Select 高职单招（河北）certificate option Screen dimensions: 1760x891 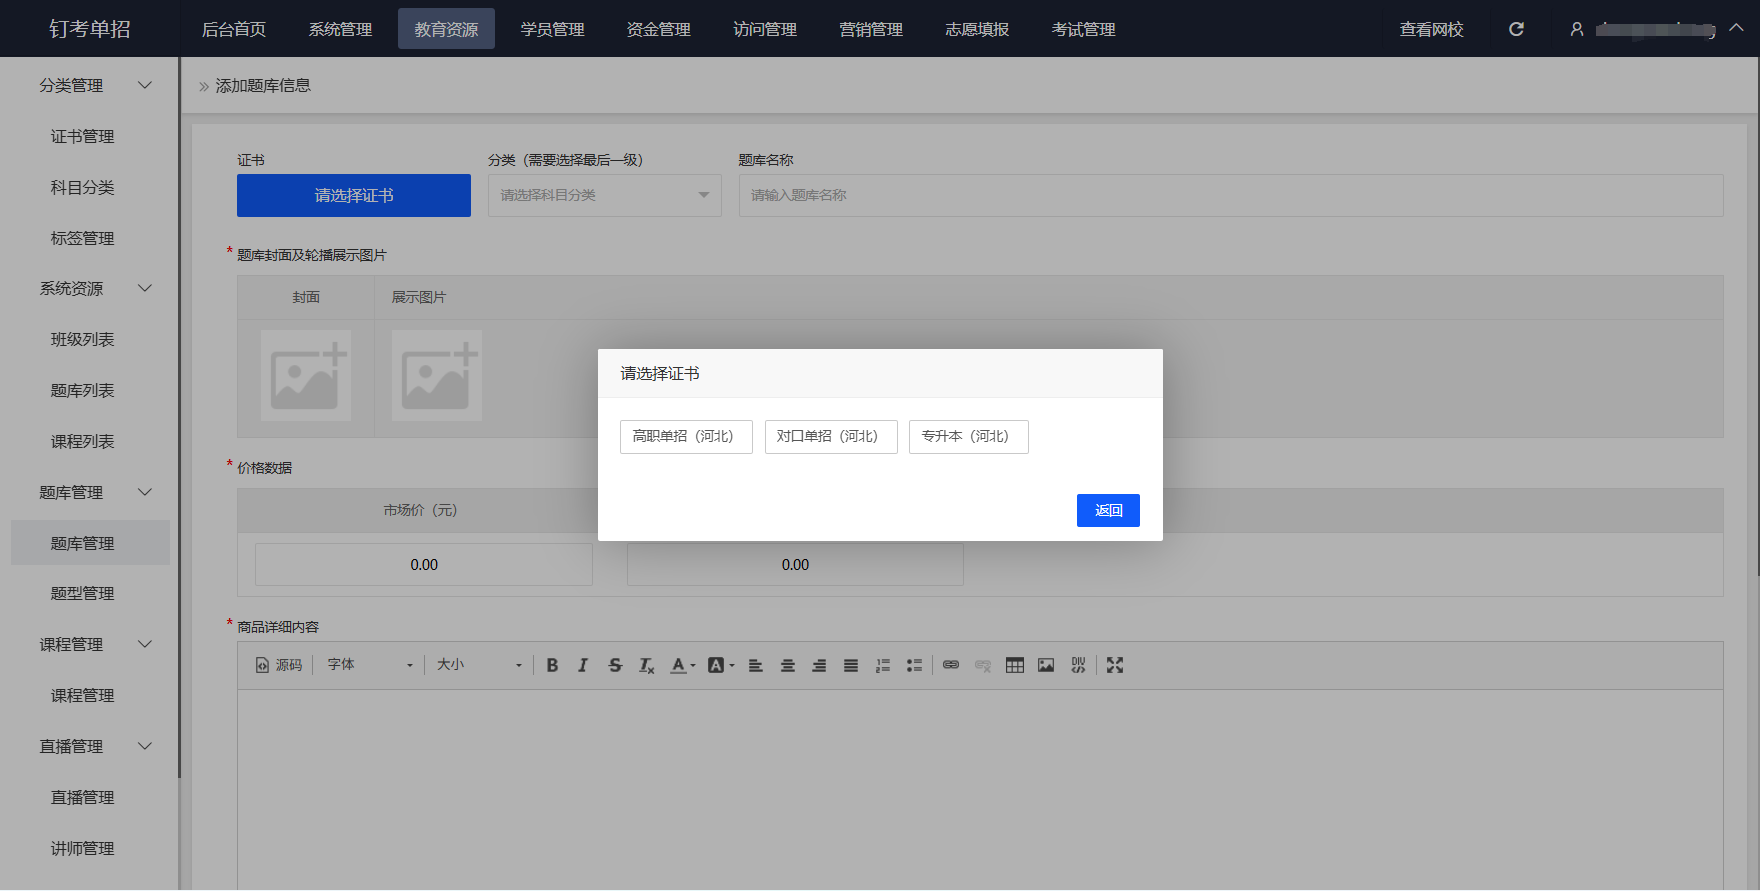(686, 437)
